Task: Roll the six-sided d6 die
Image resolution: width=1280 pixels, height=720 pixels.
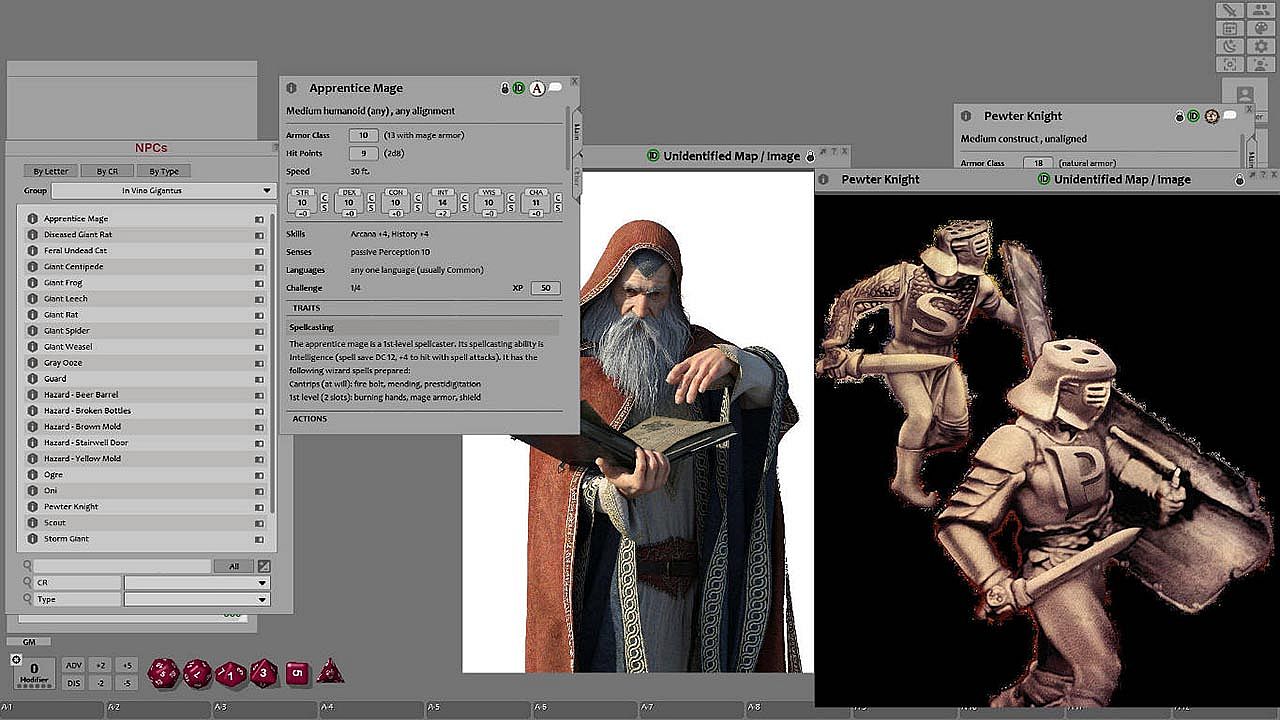Action: (x=297, y=673)
